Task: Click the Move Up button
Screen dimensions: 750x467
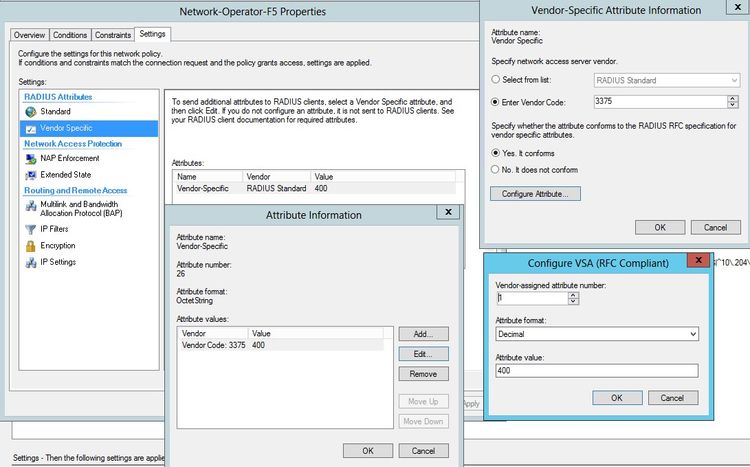Action: [423, 401]
